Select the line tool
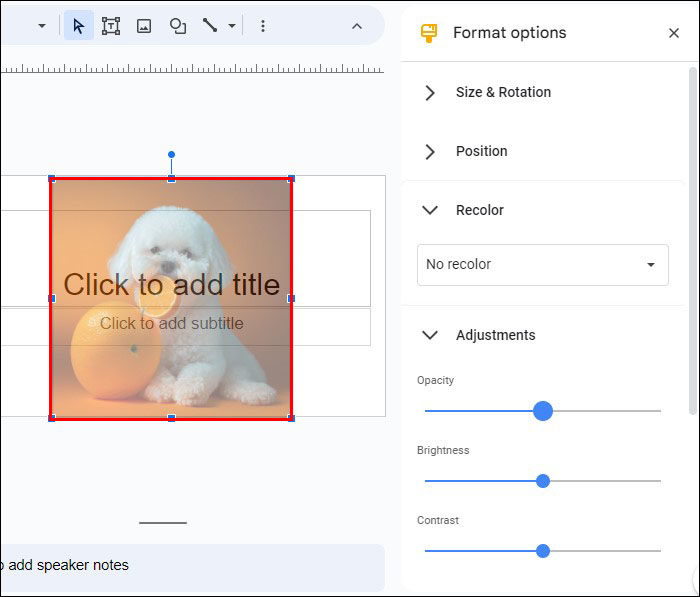The width and height of the screenshot is (700, 597). (210, 26)
